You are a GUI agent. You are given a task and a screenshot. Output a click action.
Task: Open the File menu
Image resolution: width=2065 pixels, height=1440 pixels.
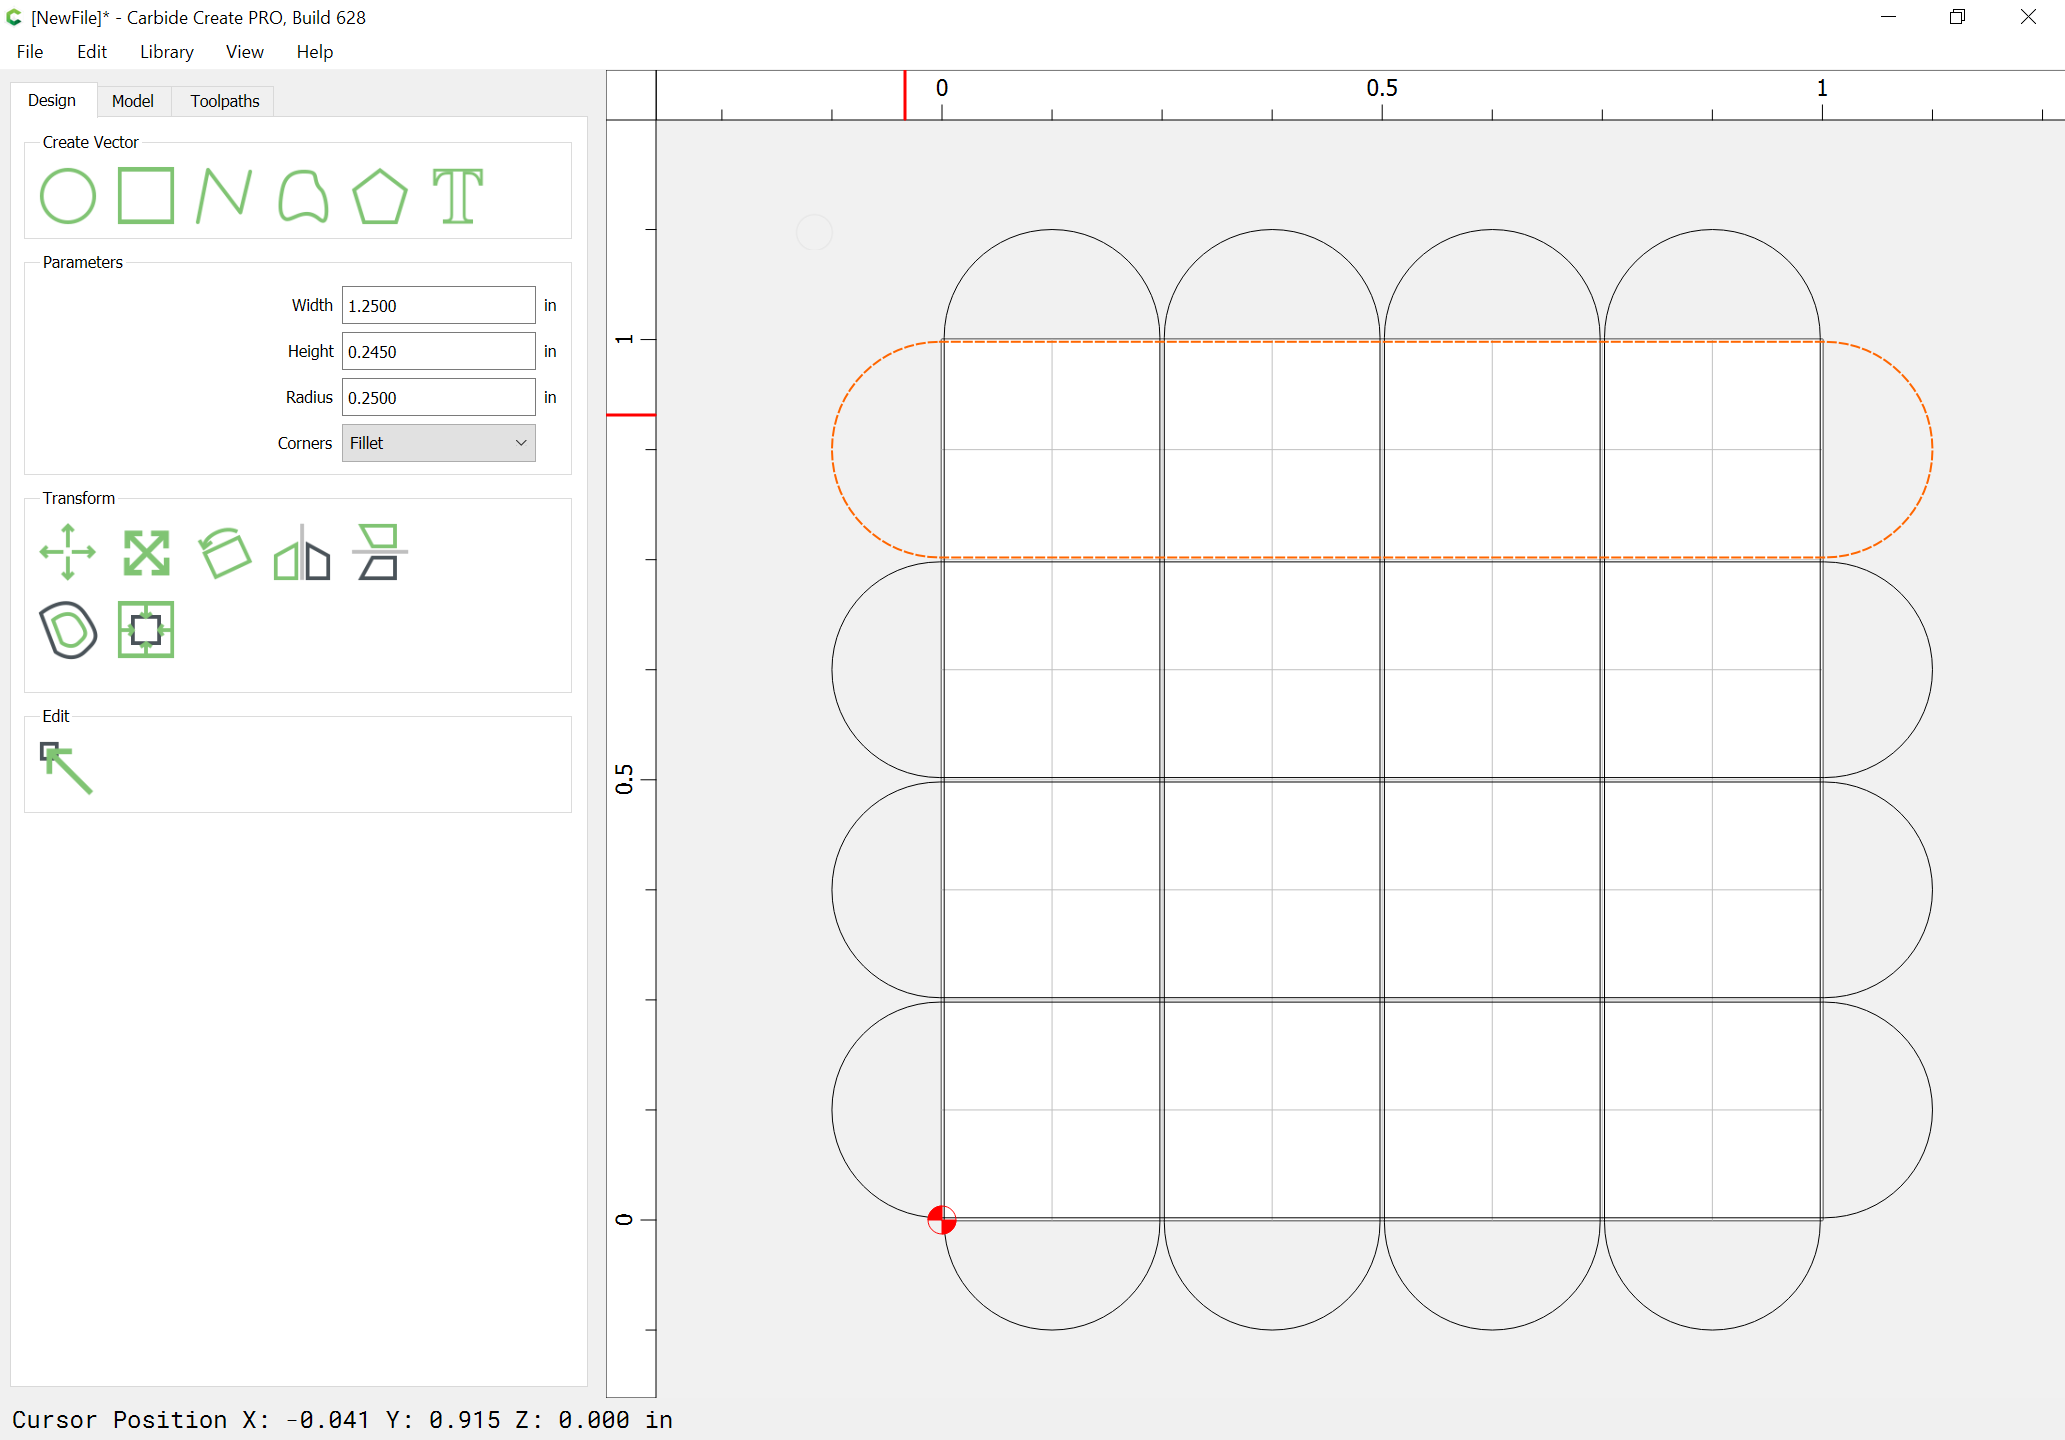click(x=30, y=52)
